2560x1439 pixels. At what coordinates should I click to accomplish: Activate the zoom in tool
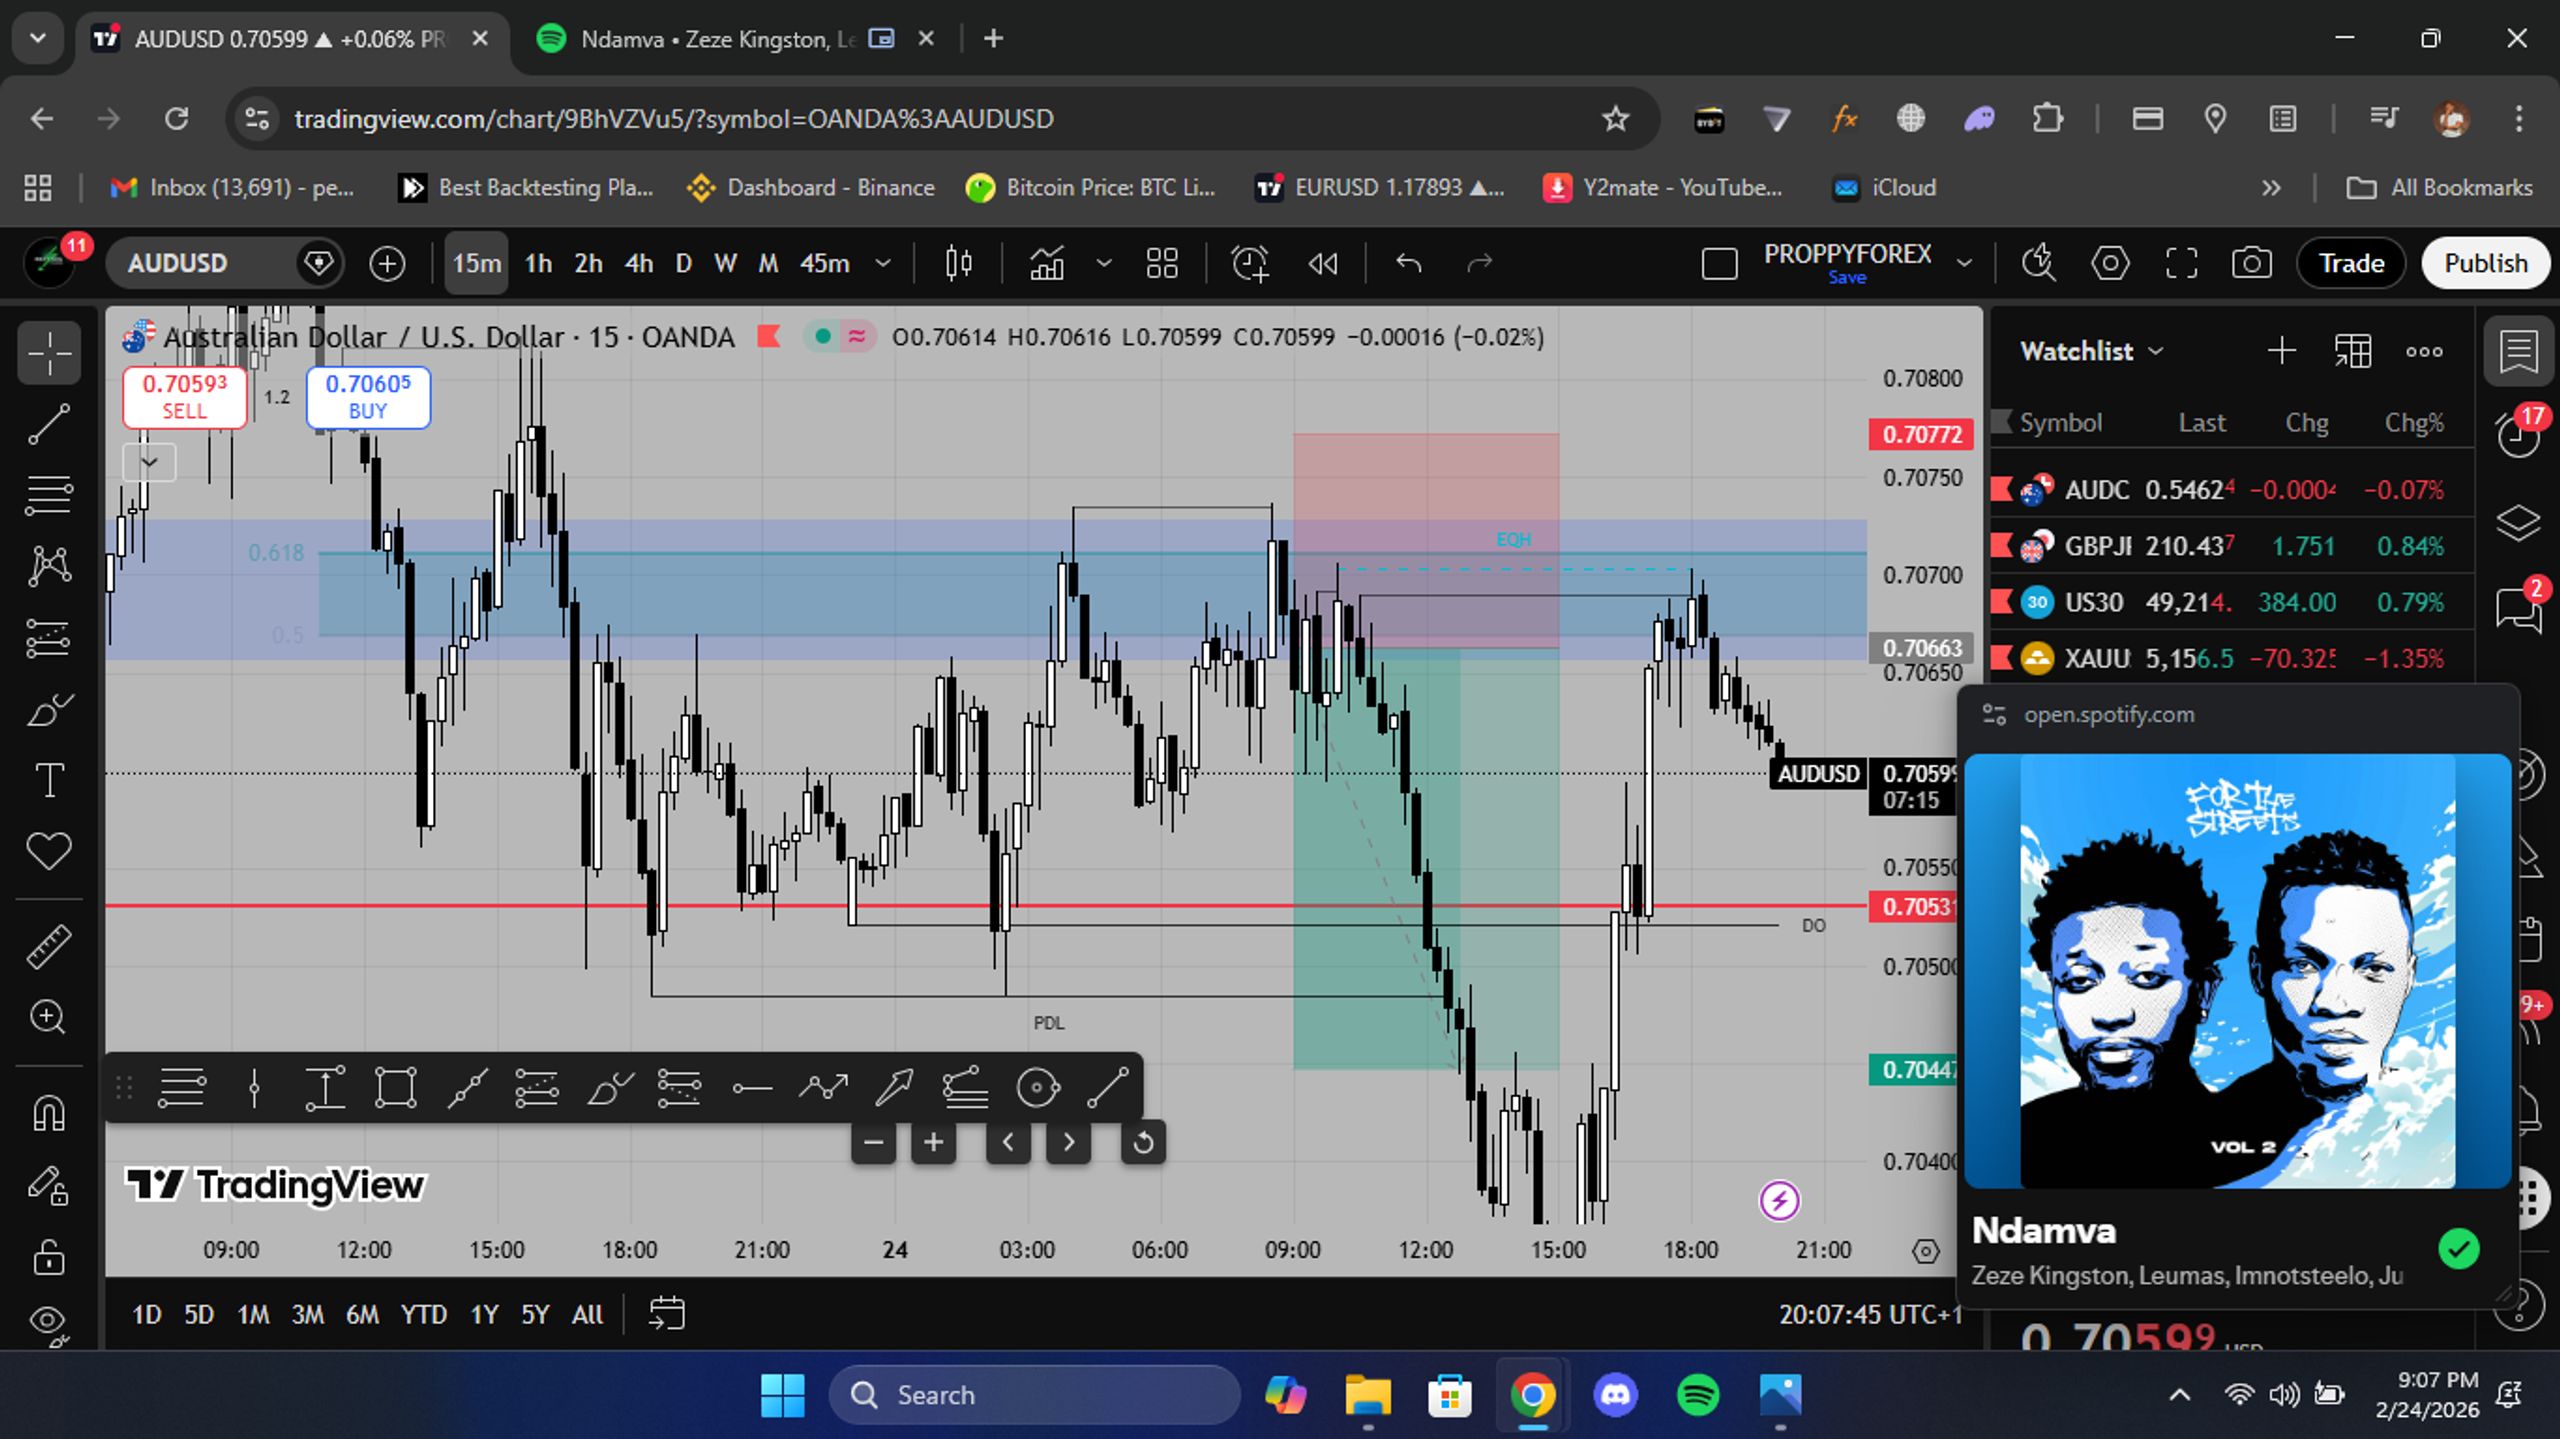(48, 1016)
